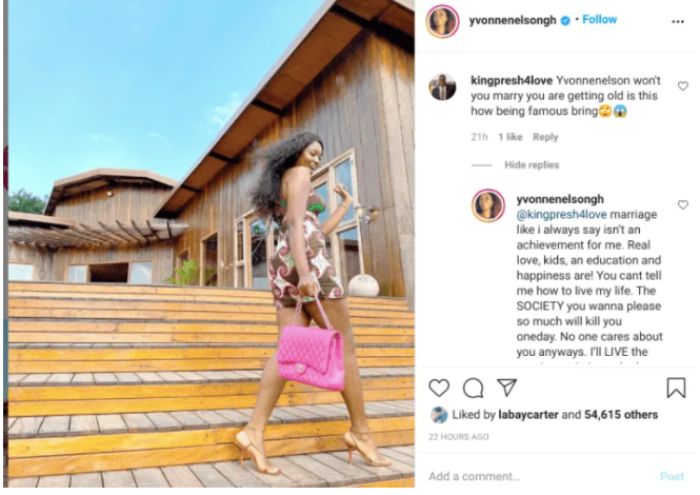The height and width of the screenshot is (495, 700).
Task: Open the comment bubble icon
Action: 473,388
